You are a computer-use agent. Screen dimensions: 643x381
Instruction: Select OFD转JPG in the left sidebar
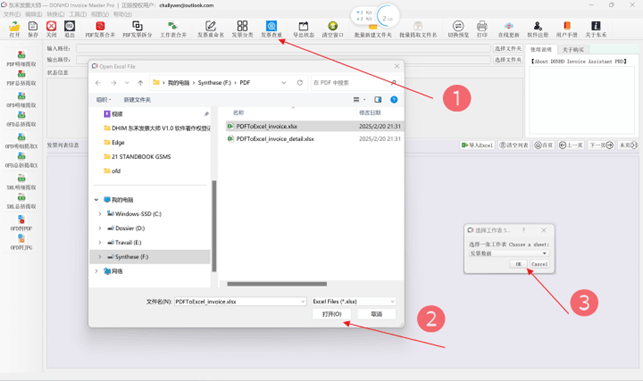pos(21,242)
